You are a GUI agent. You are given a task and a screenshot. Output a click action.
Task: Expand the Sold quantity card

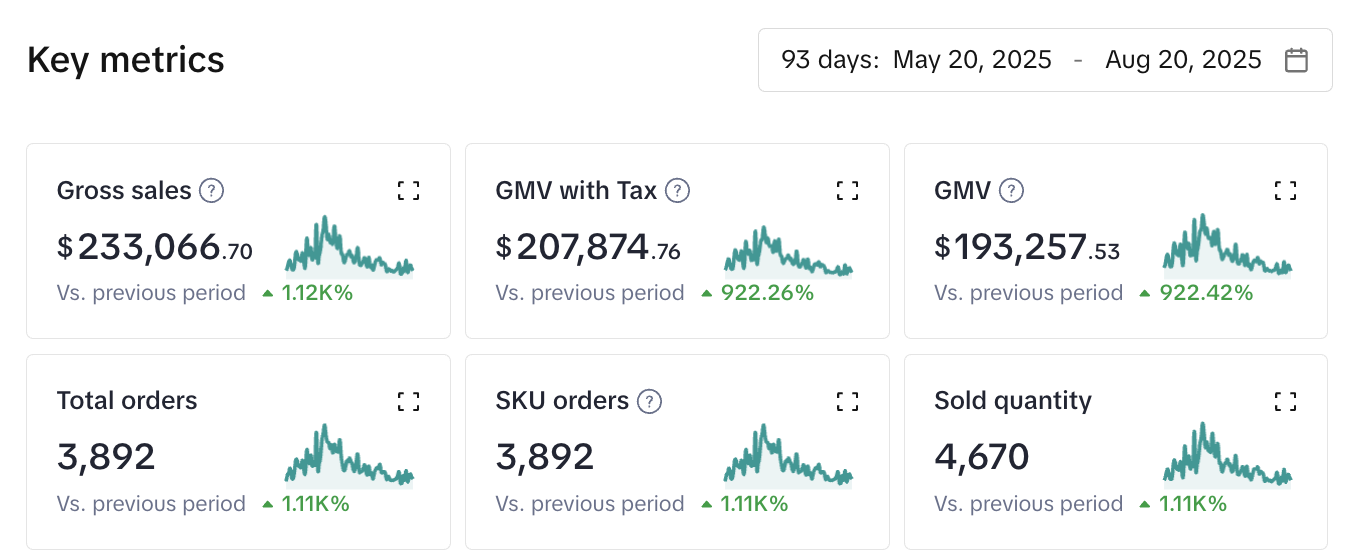point(1285,402)
